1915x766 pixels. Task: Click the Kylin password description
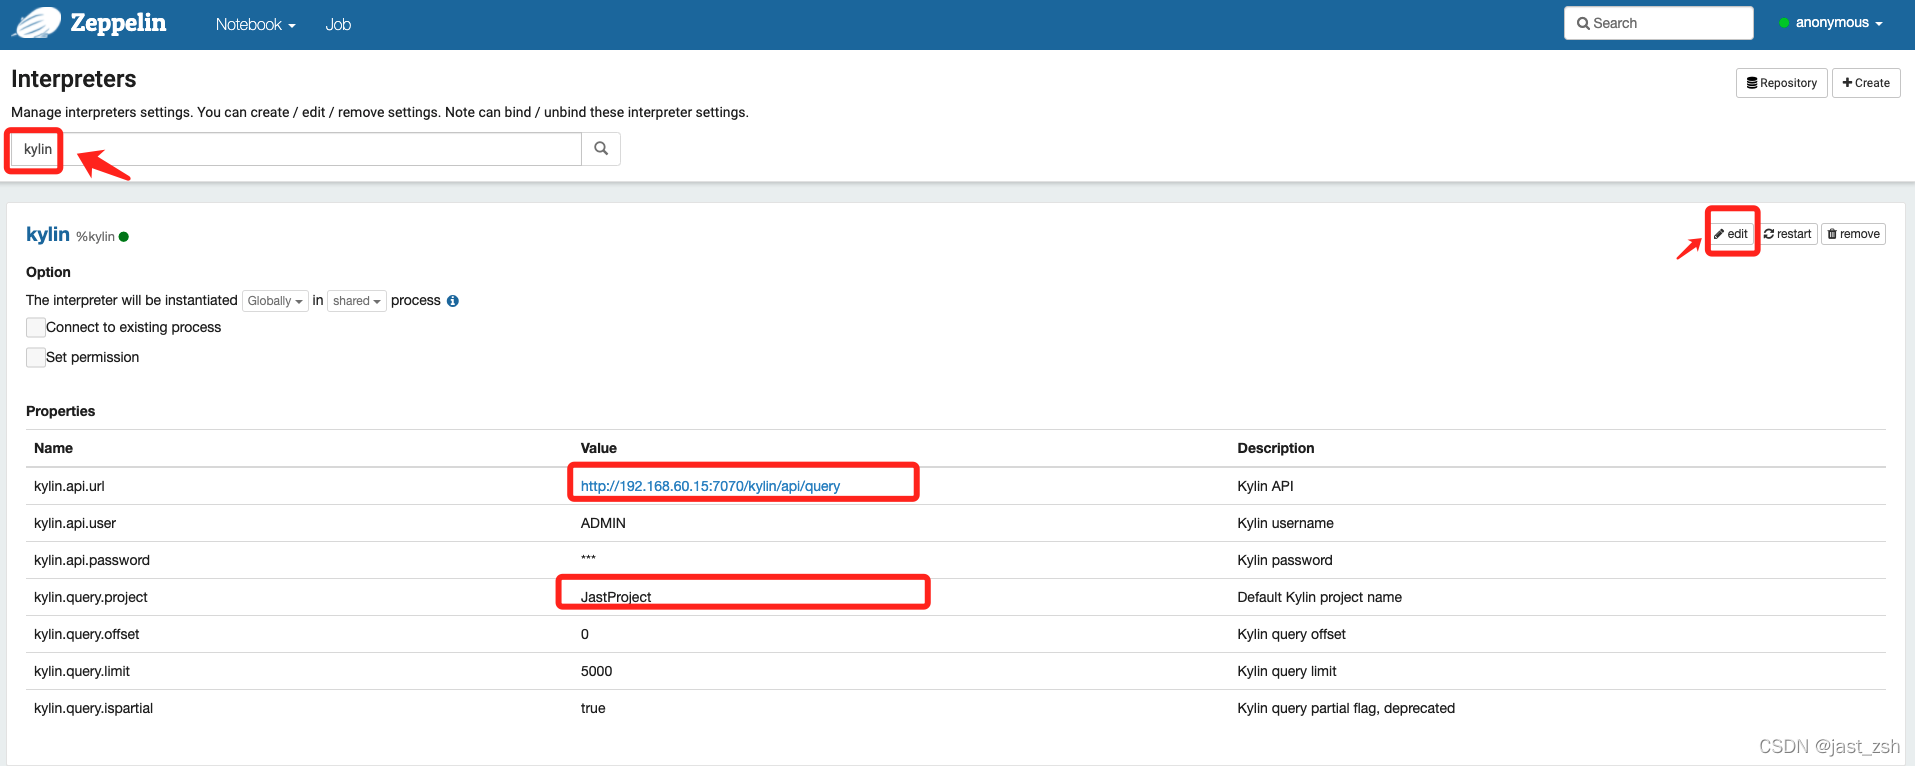[1285, 560]
